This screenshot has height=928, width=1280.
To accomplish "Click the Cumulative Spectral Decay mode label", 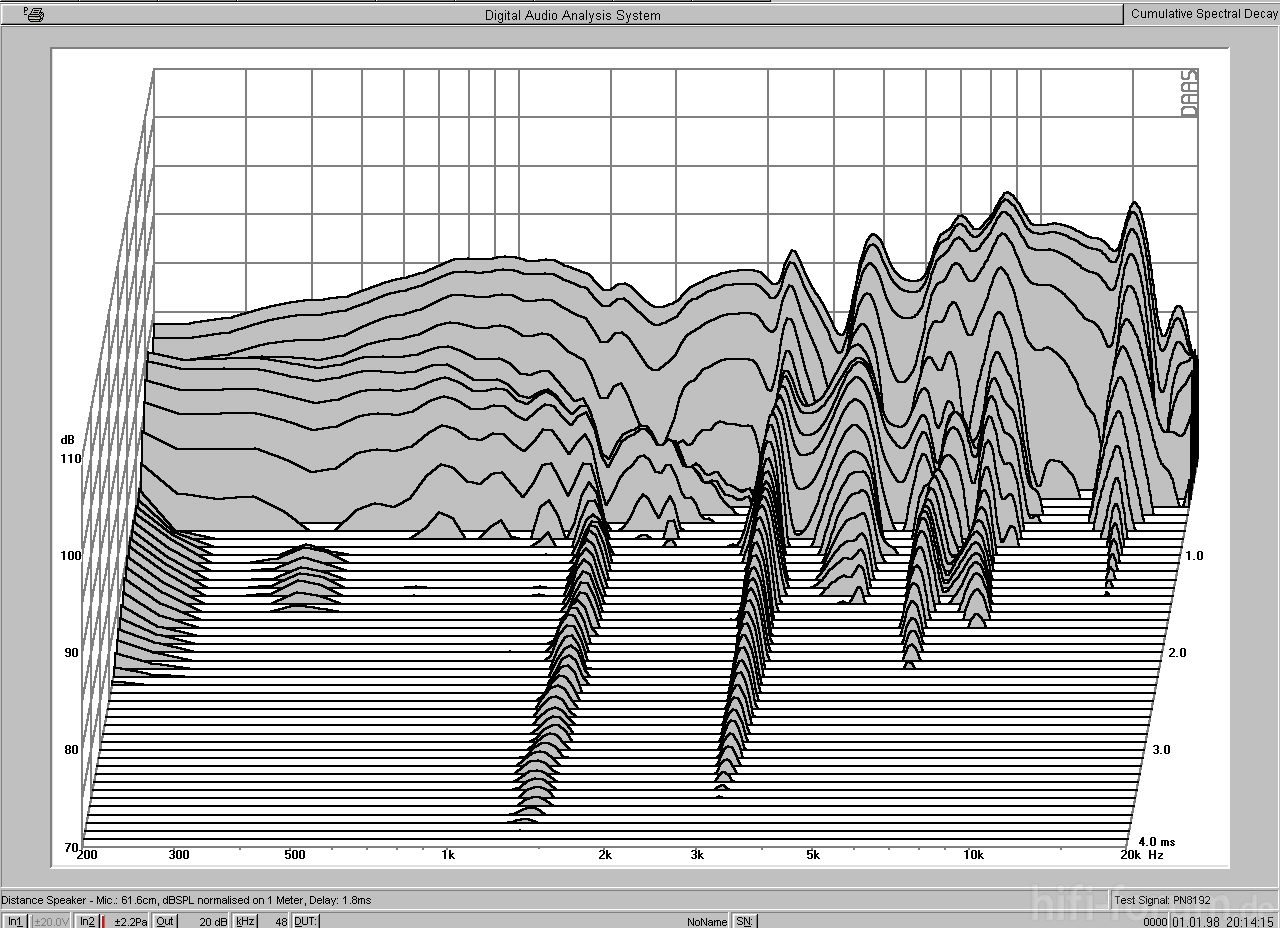I will tap(1204, 14).
